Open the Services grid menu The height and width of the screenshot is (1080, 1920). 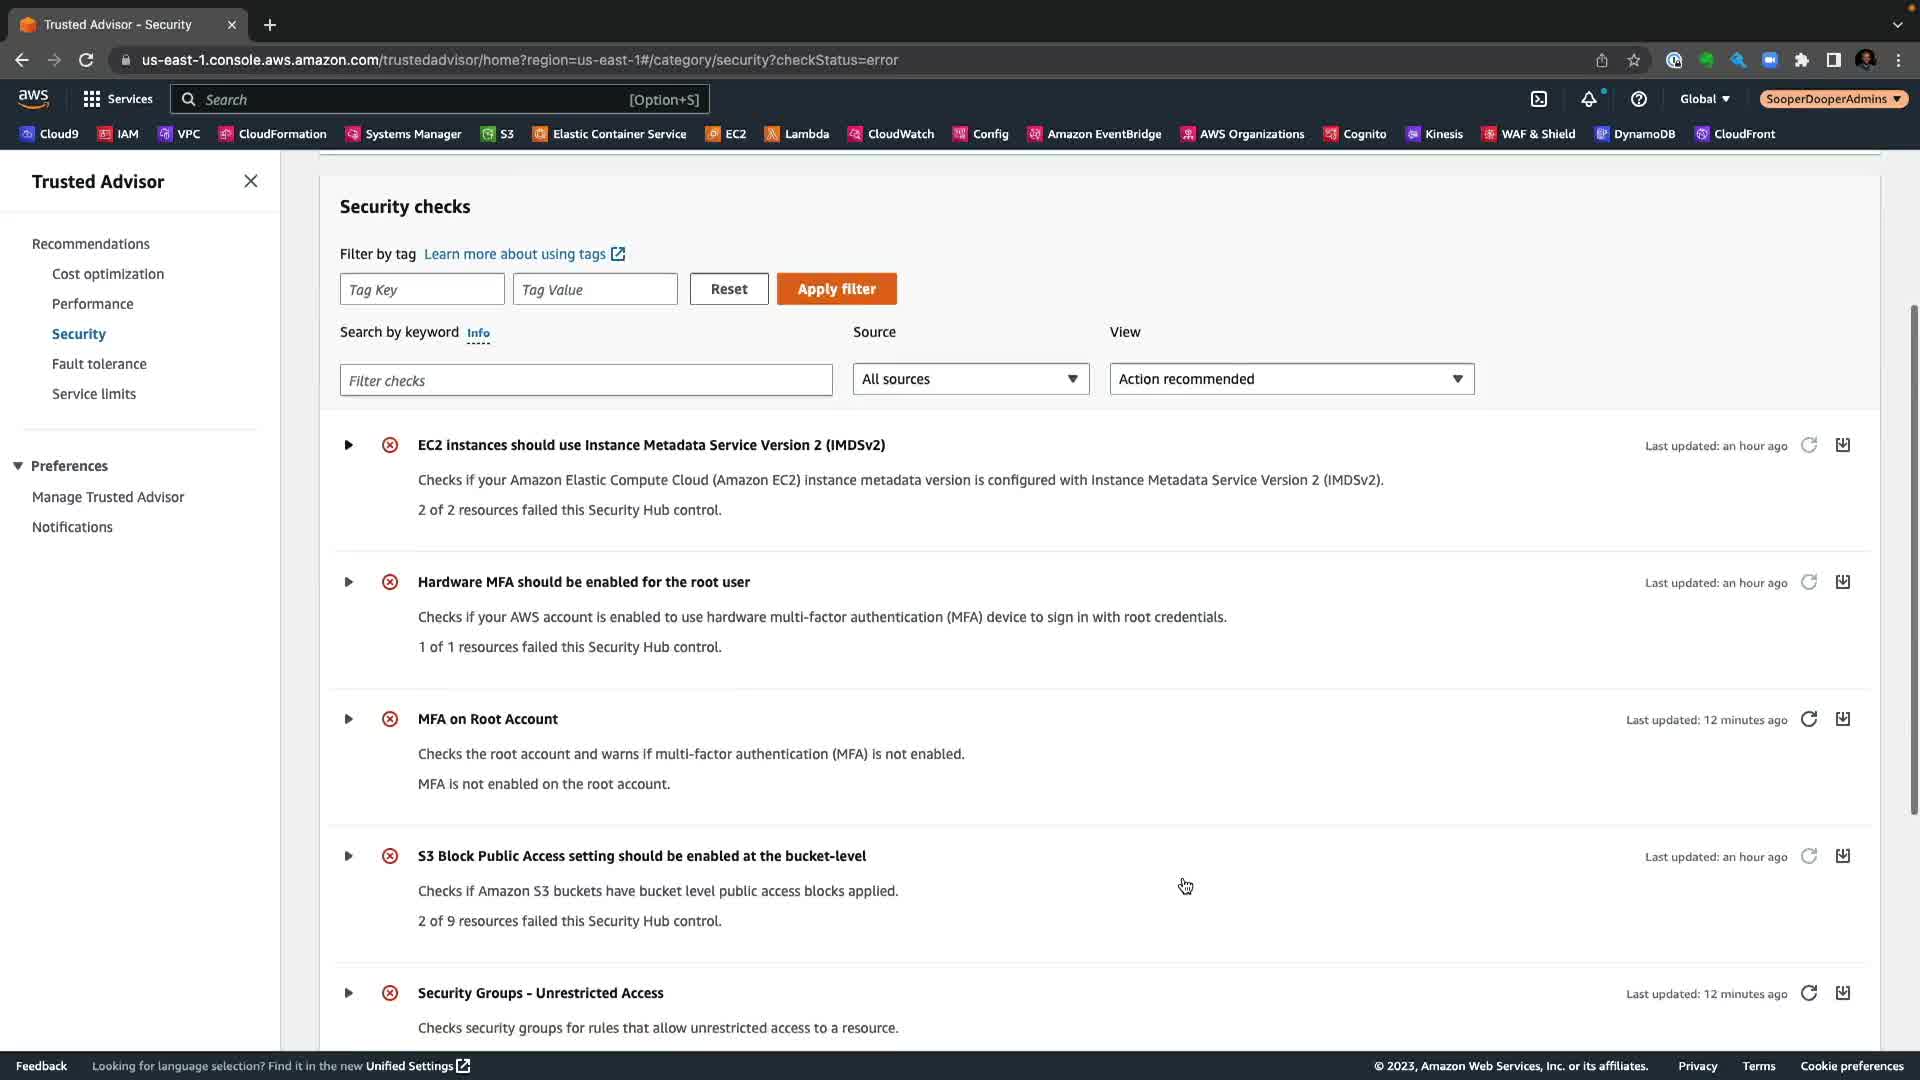pos(118,99)
